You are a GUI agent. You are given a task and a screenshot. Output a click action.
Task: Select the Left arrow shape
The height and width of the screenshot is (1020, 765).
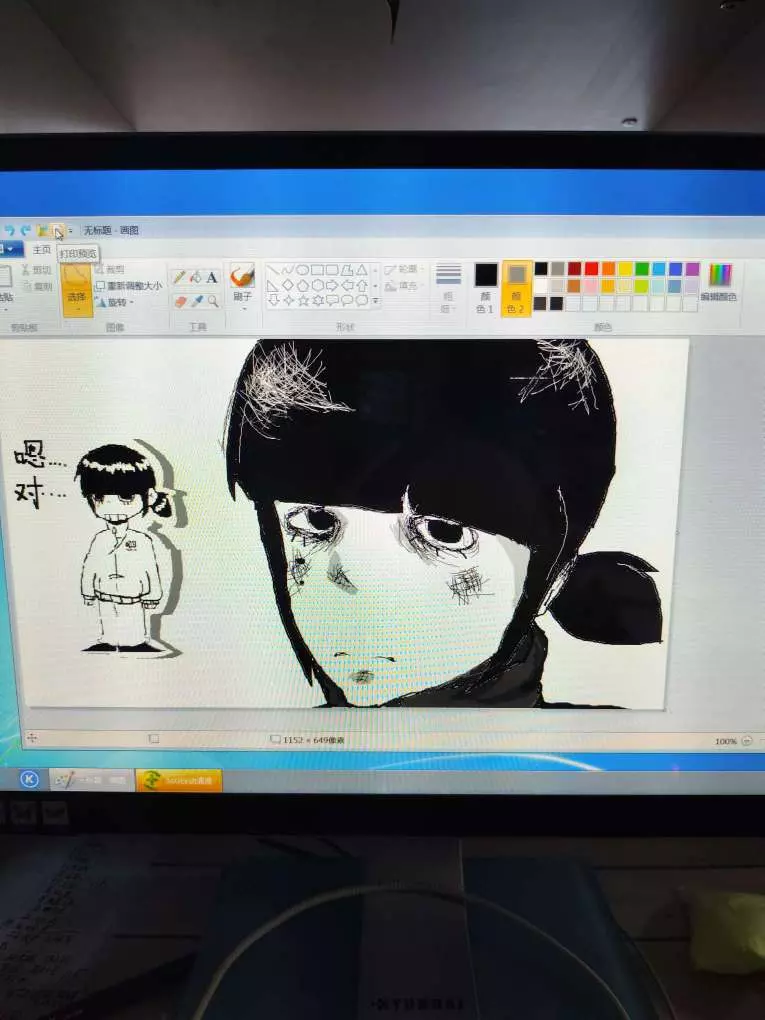click(347, 285)
